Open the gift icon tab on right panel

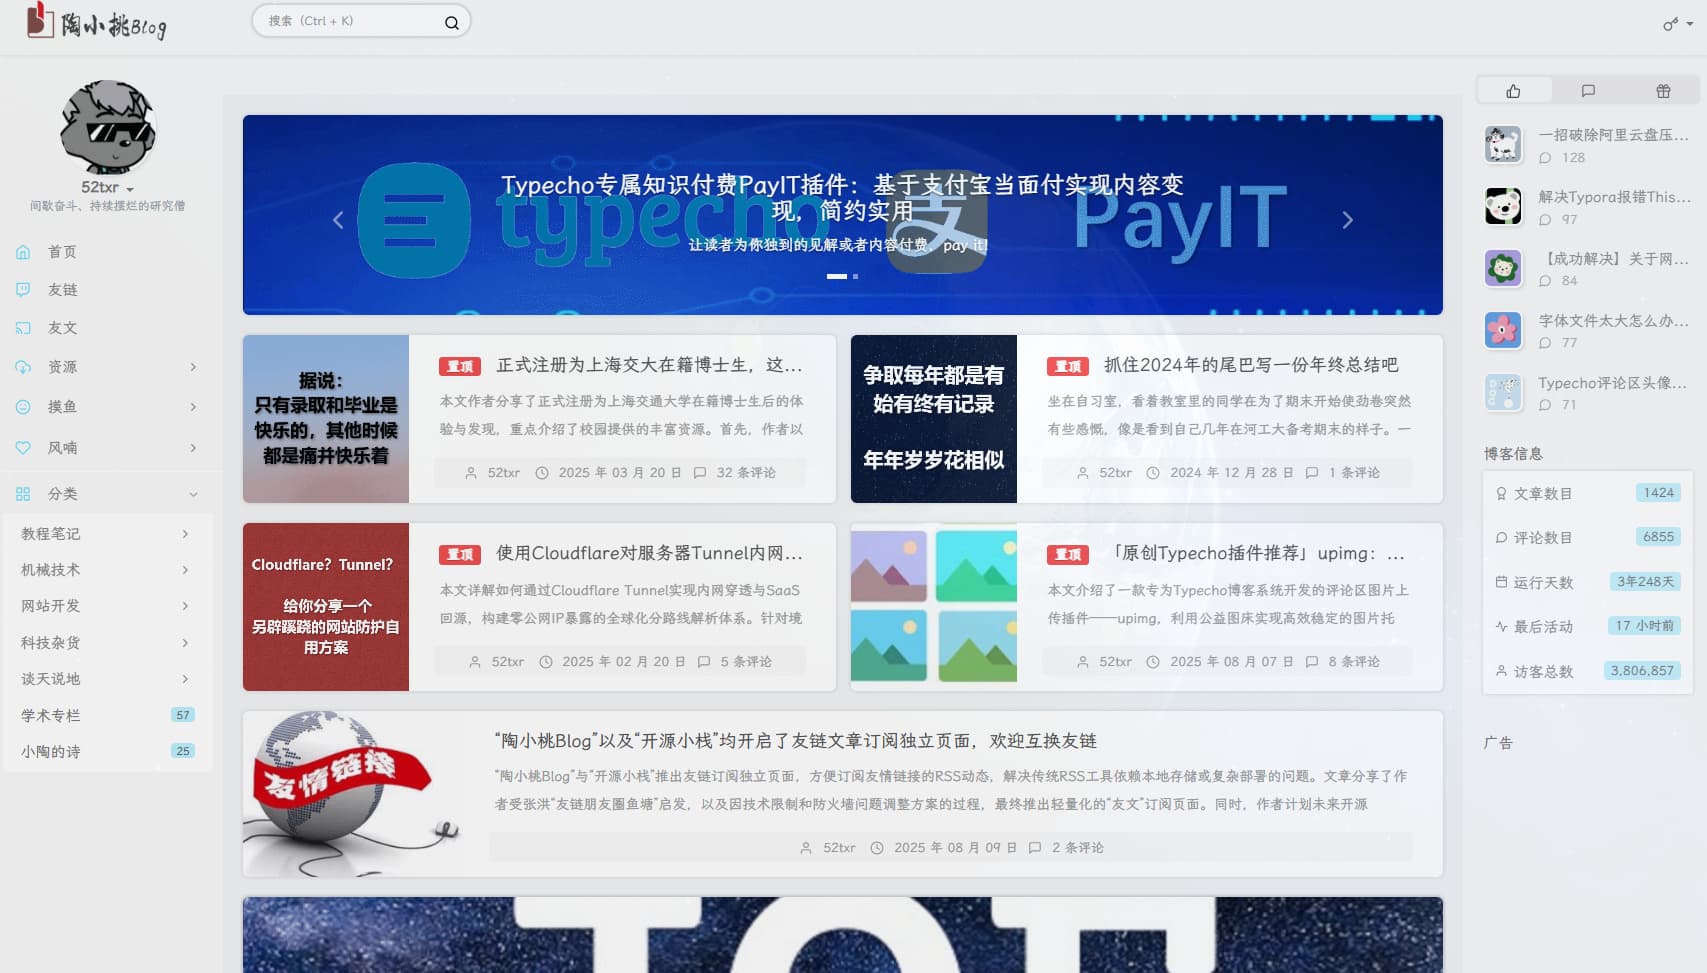(x=1663, y=89)
